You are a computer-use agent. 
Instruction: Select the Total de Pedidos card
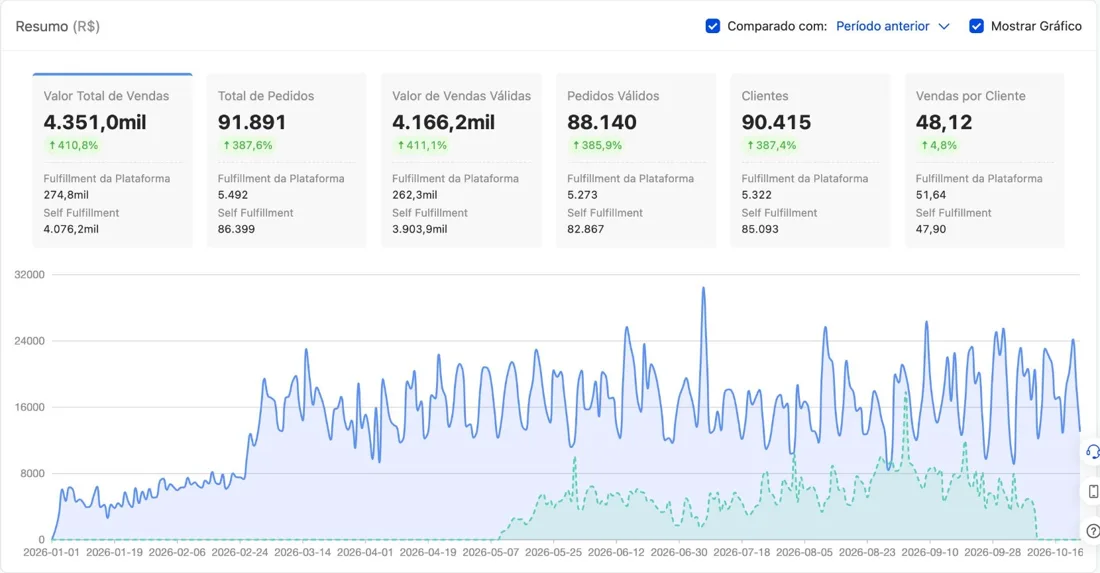pos(286,161)
